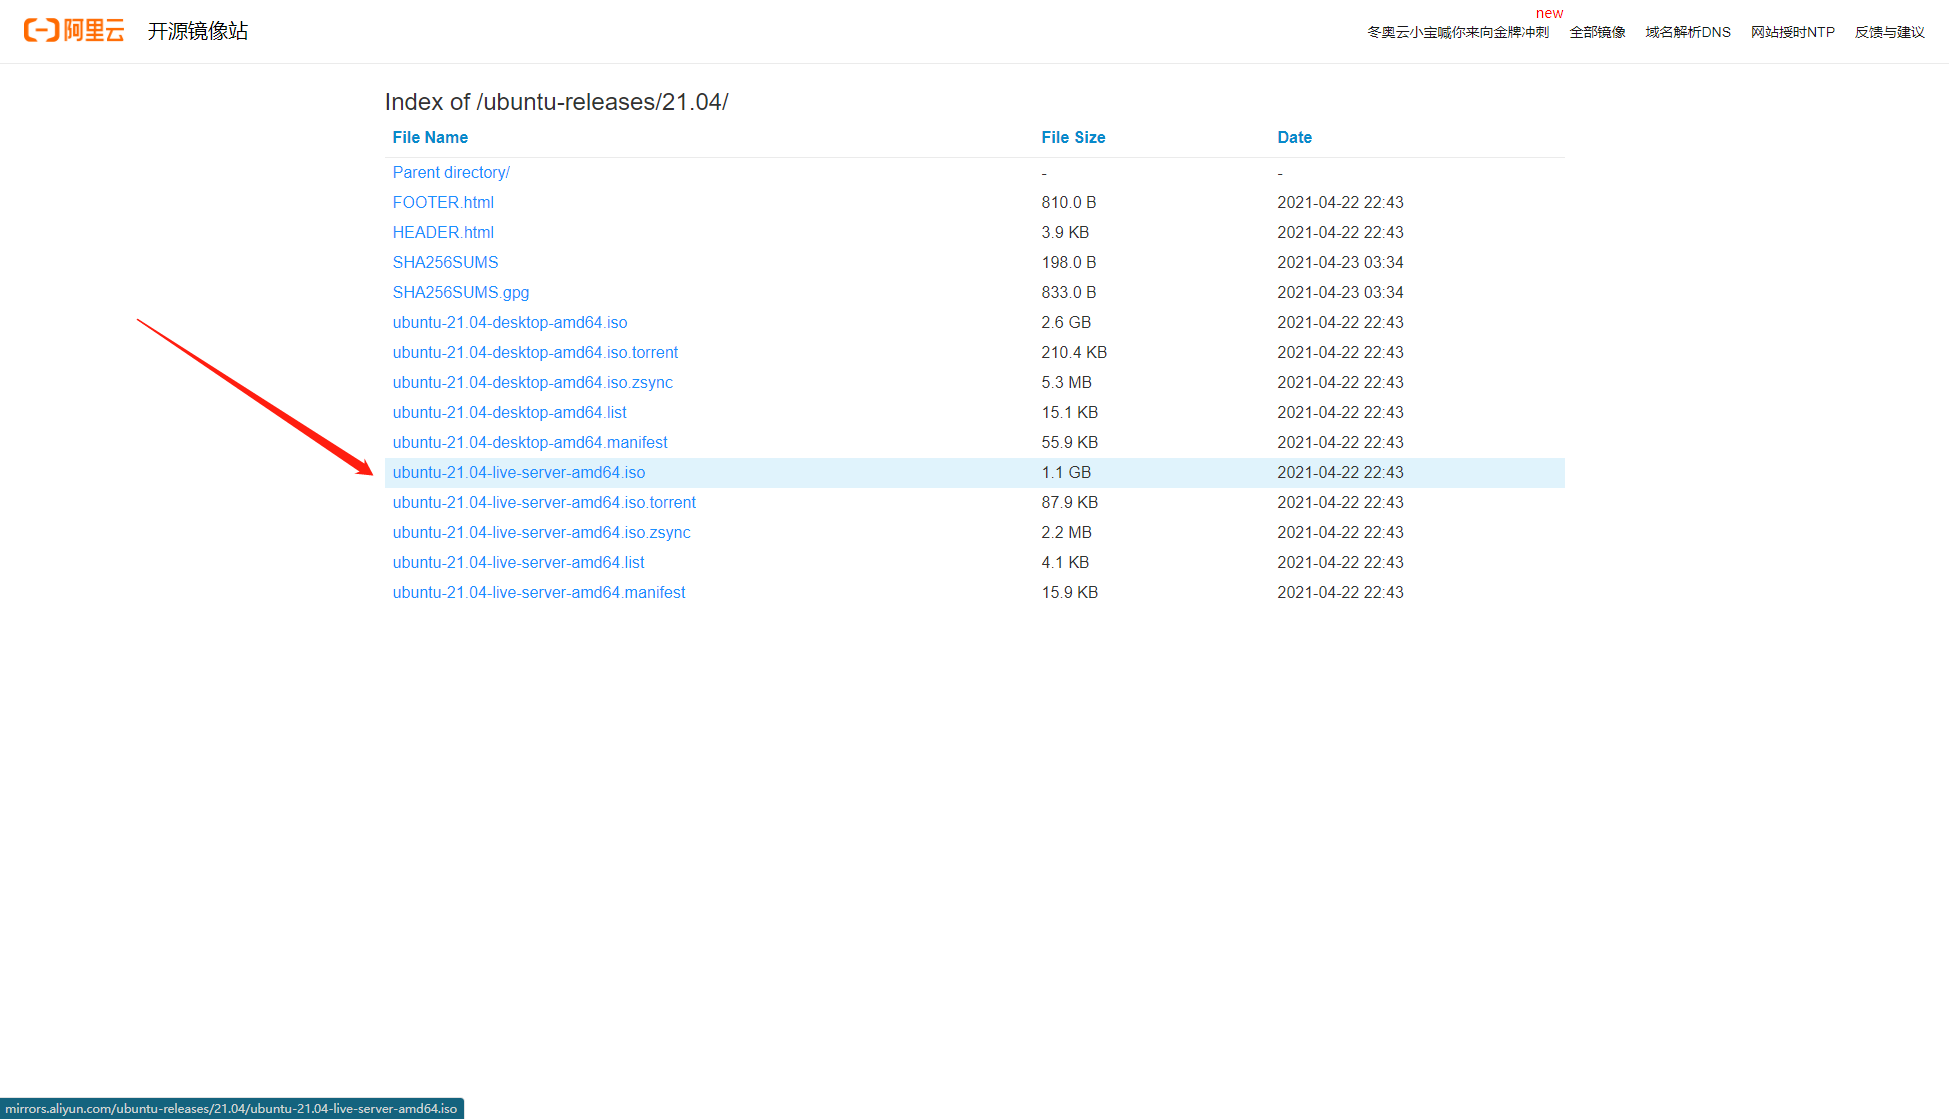Open the 反馈与建议 nav link
The width and height of the screenshot is (1949, 1119).
coord(1889,32)
